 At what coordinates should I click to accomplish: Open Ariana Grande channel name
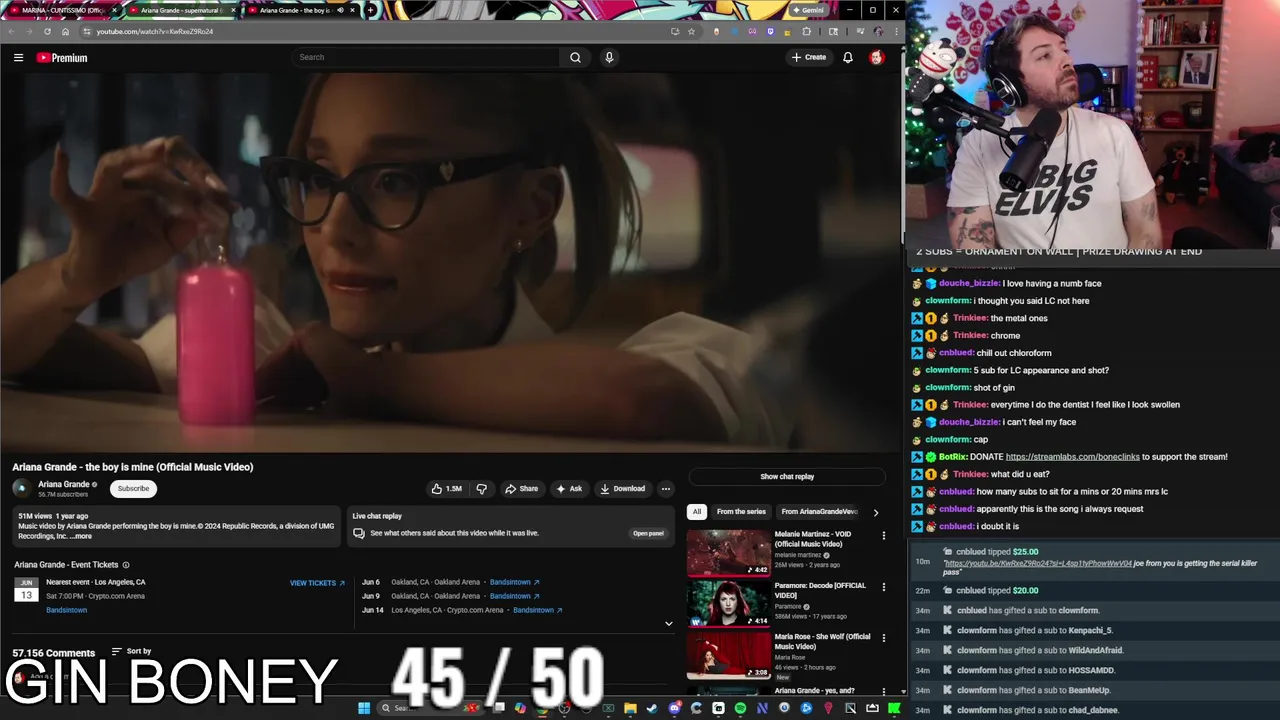pyautogui.click(x=64, y=484)
